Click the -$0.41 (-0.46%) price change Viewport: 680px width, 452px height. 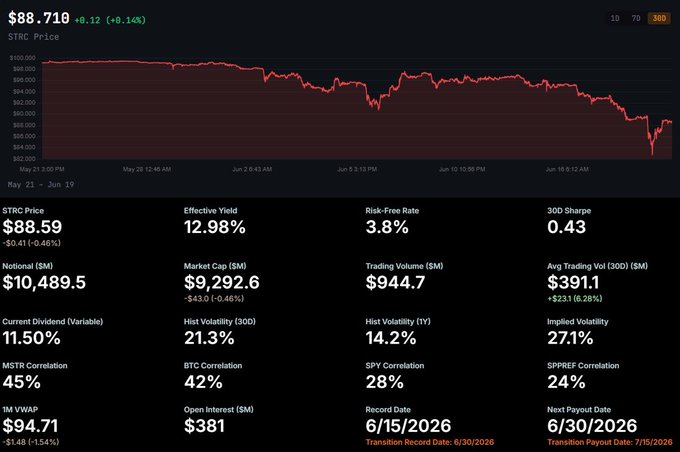coord(31,243)
